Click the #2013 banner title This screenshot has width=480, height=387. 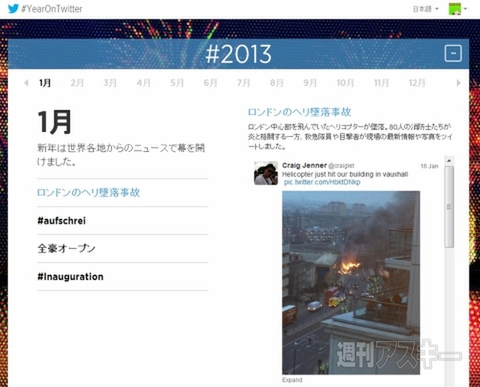coord(238,54)
